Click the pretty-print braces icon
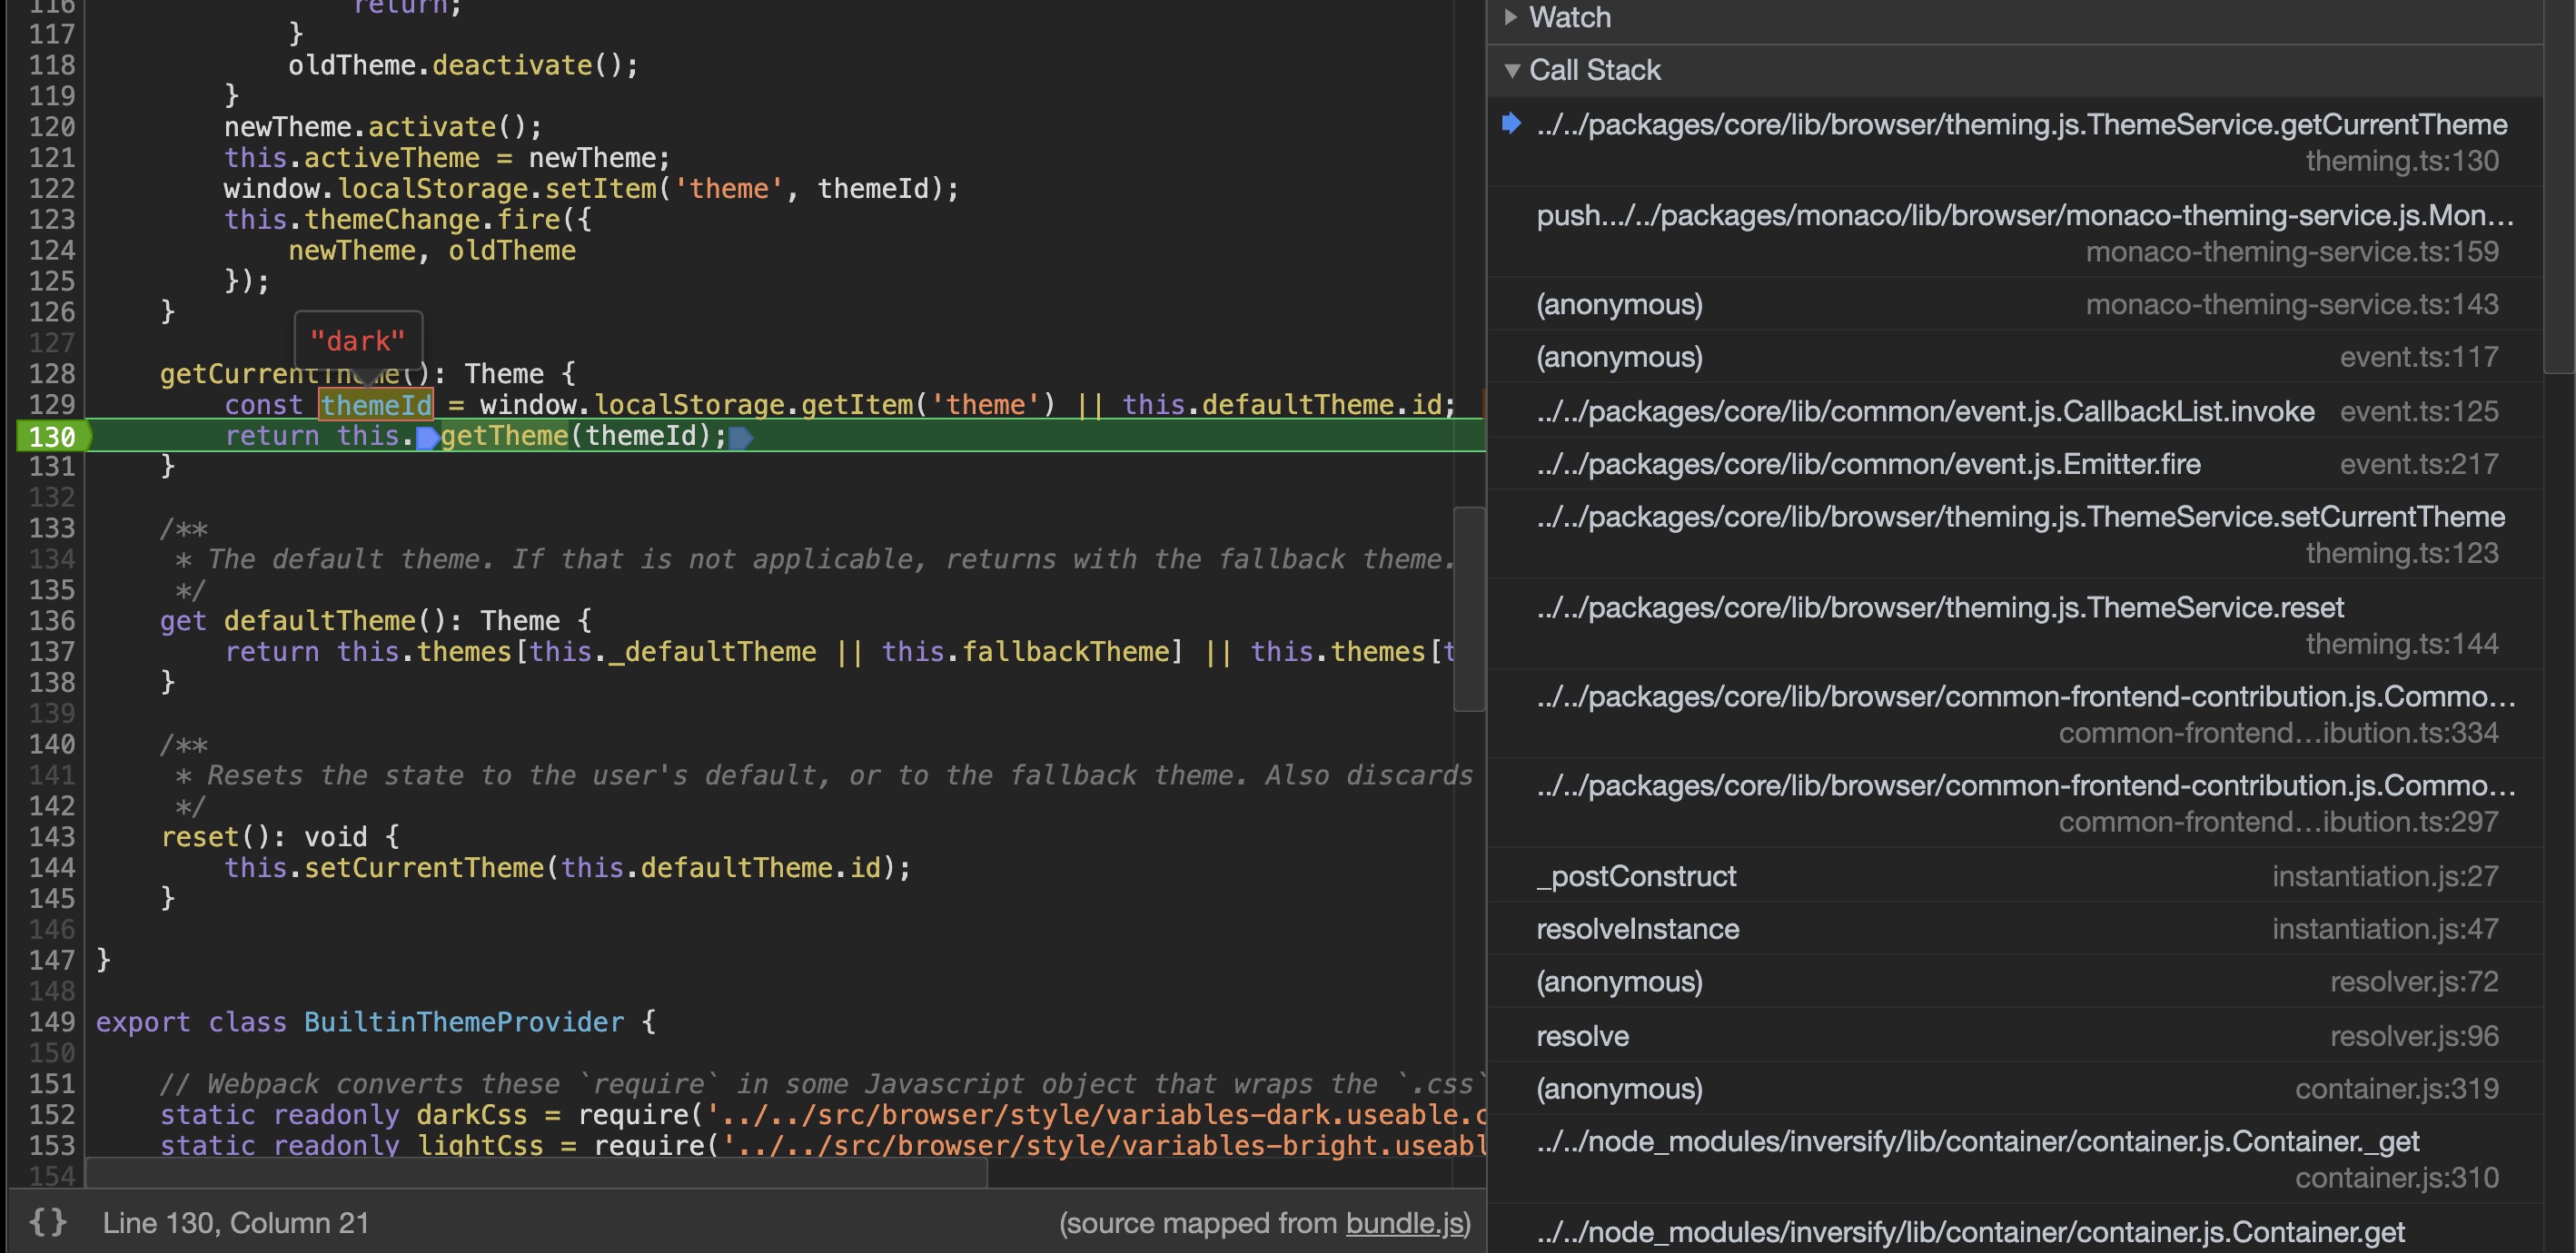Screen dimensions: 2576x1253 click(47, 1222)
